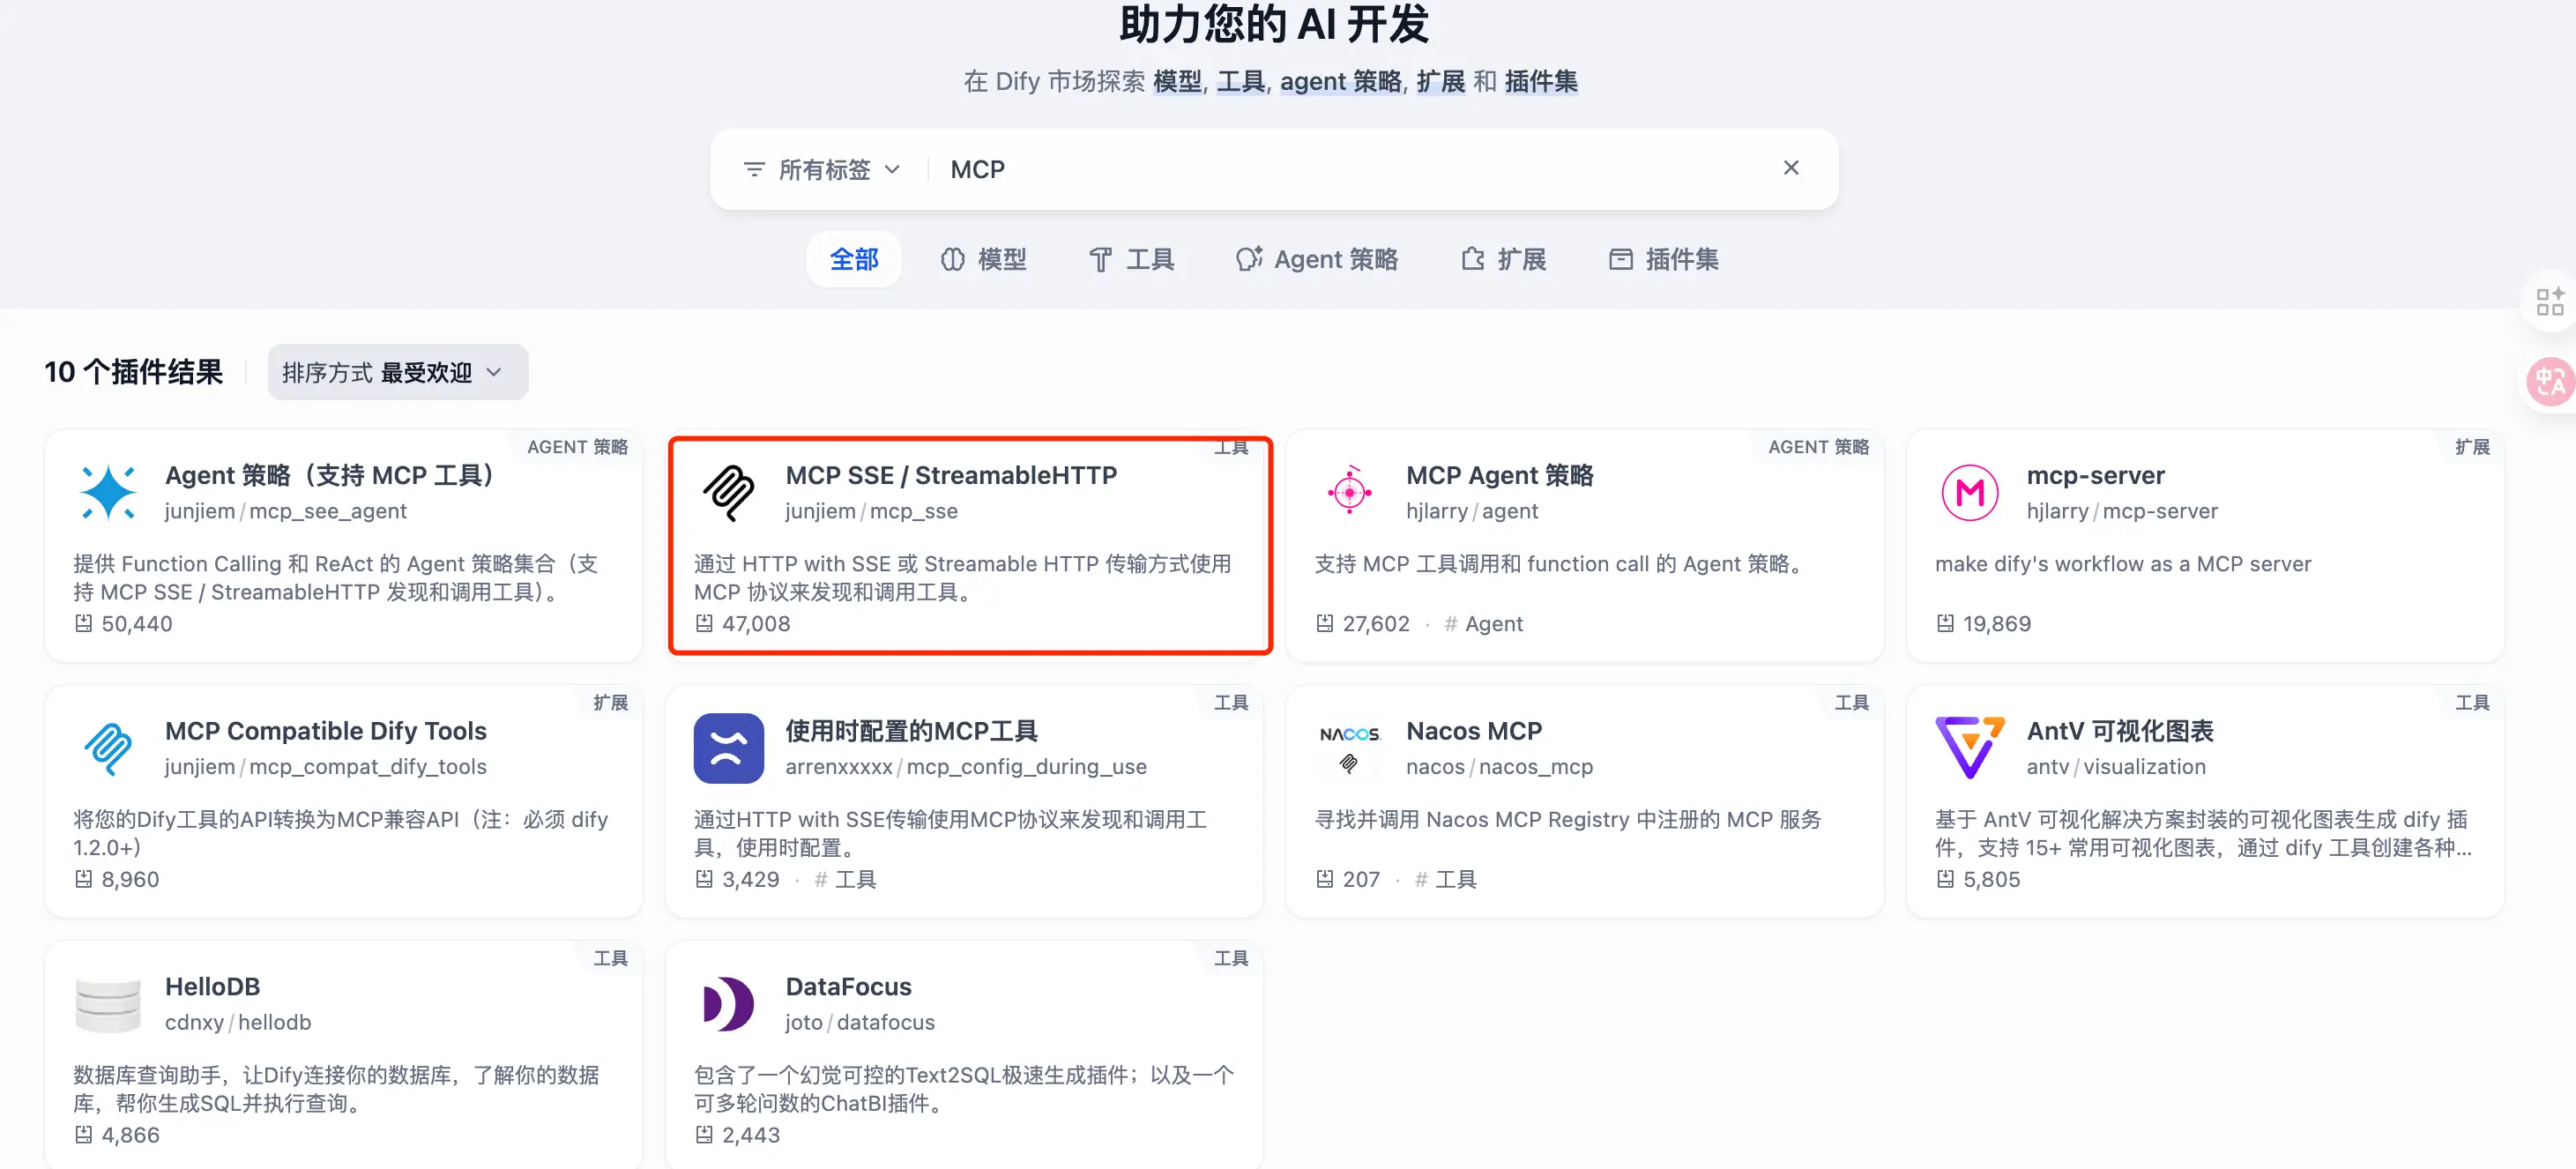Select the DataFocus plugin icon
This screenshot has height=1169, width=2576.
(x=728, y=1003)
